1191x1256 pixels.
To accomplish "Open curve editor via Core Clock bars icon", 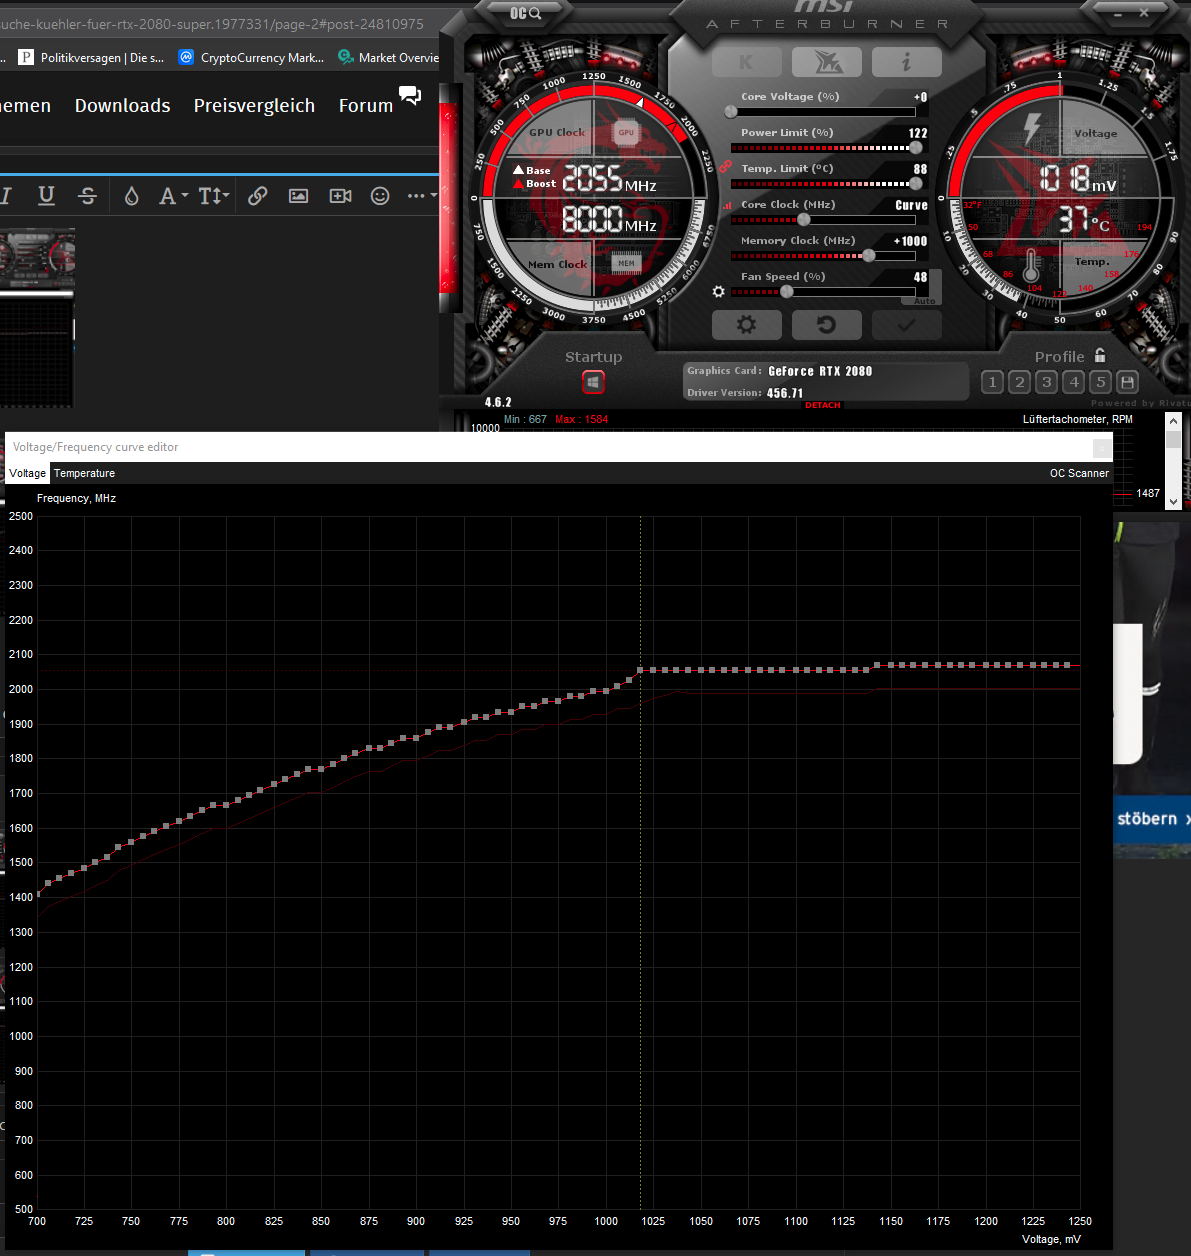I will point(728,206).
